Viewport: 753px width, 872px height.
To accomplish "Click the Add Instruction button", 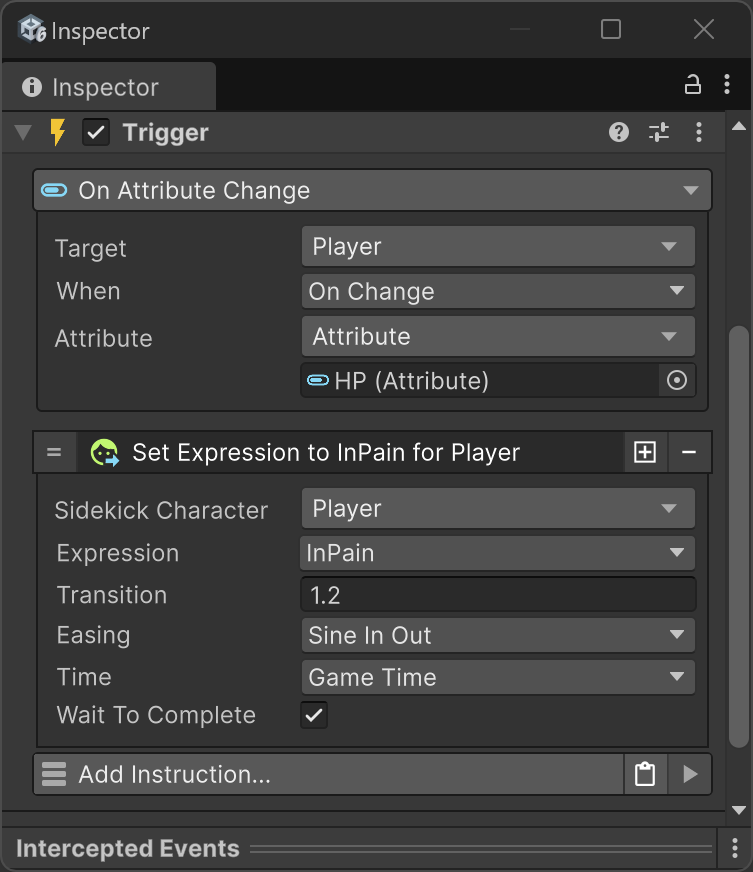I will click(328, 774).
